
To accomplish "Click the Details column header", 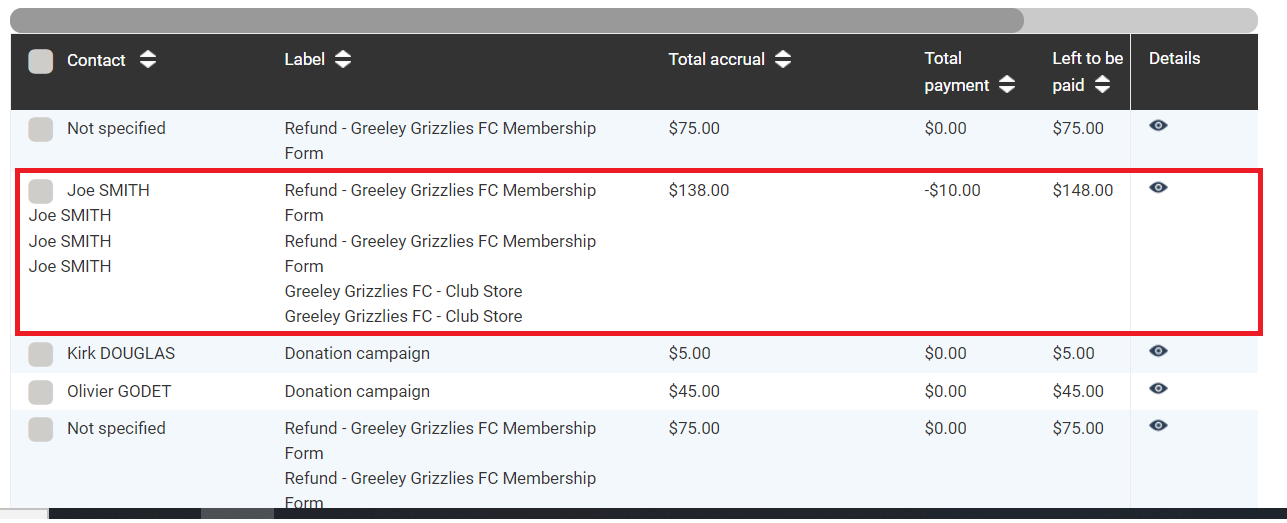I will pyautogui.click(x=1174, y=59).
